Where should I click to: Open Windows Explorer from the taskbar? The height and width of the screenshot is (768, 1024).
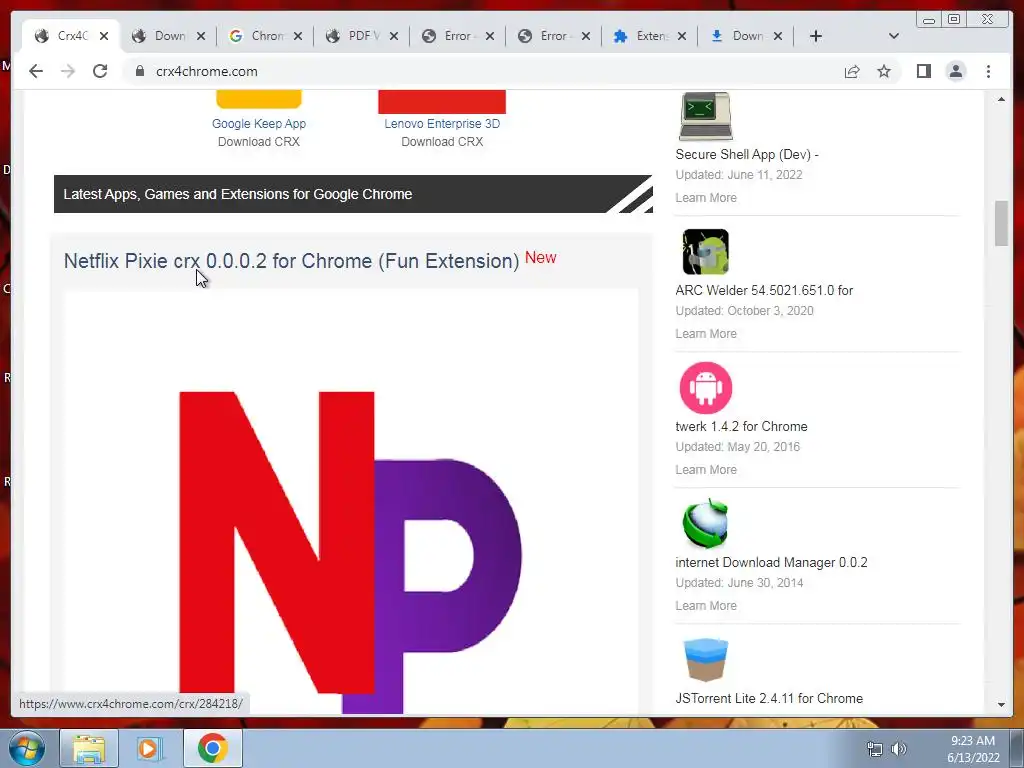(x=89, y=748)
